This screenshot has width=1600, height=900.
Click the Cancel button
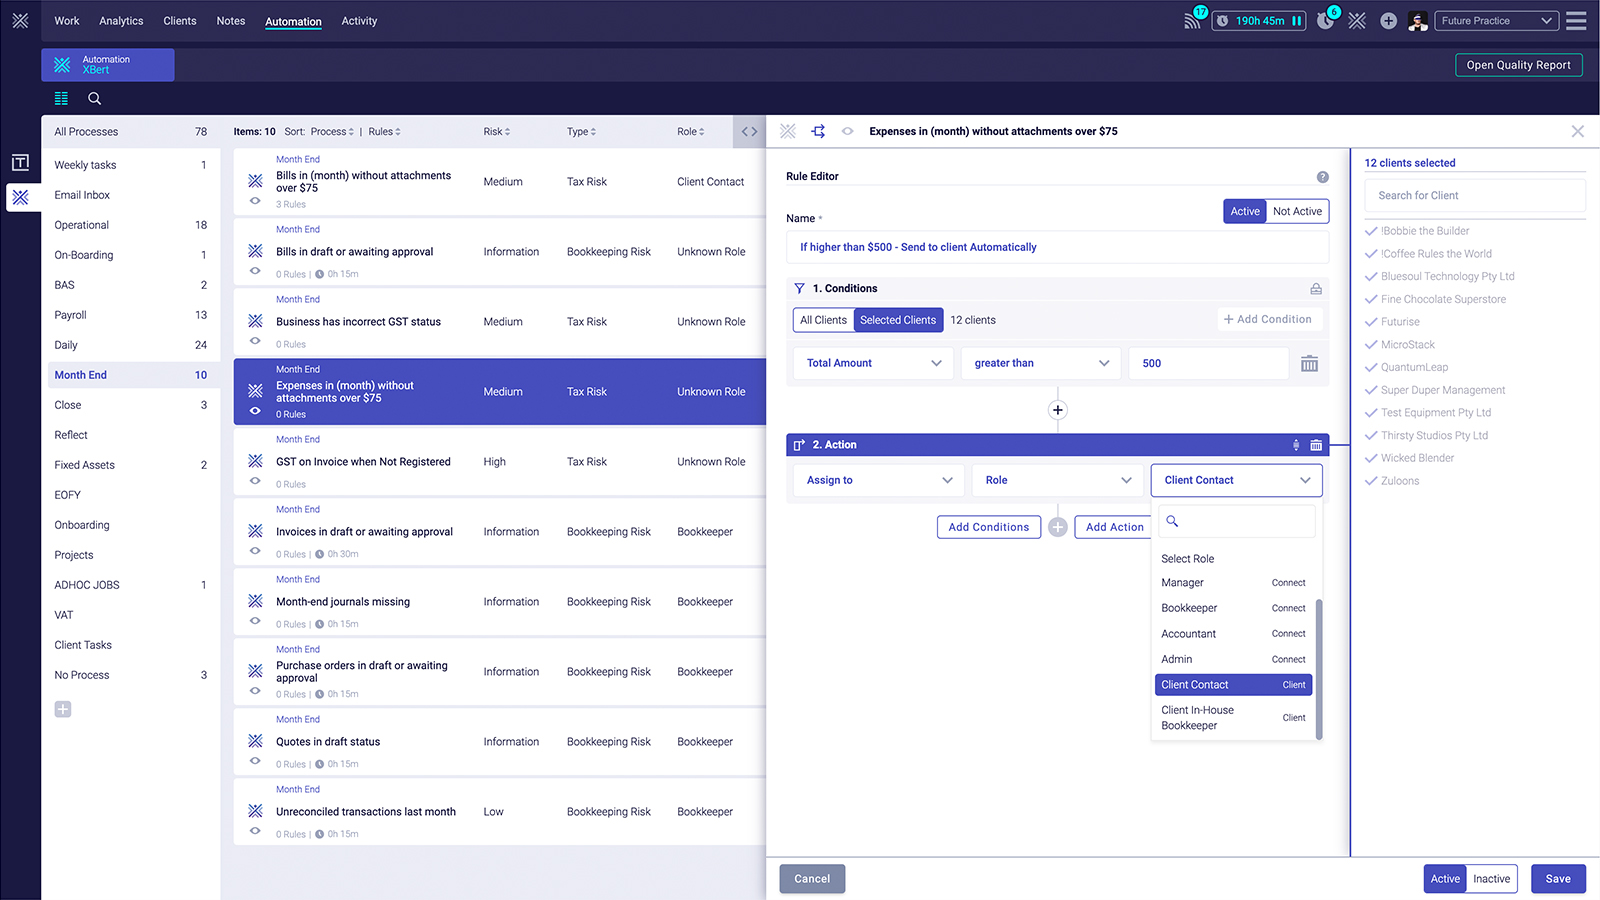(x=812, y=879)
